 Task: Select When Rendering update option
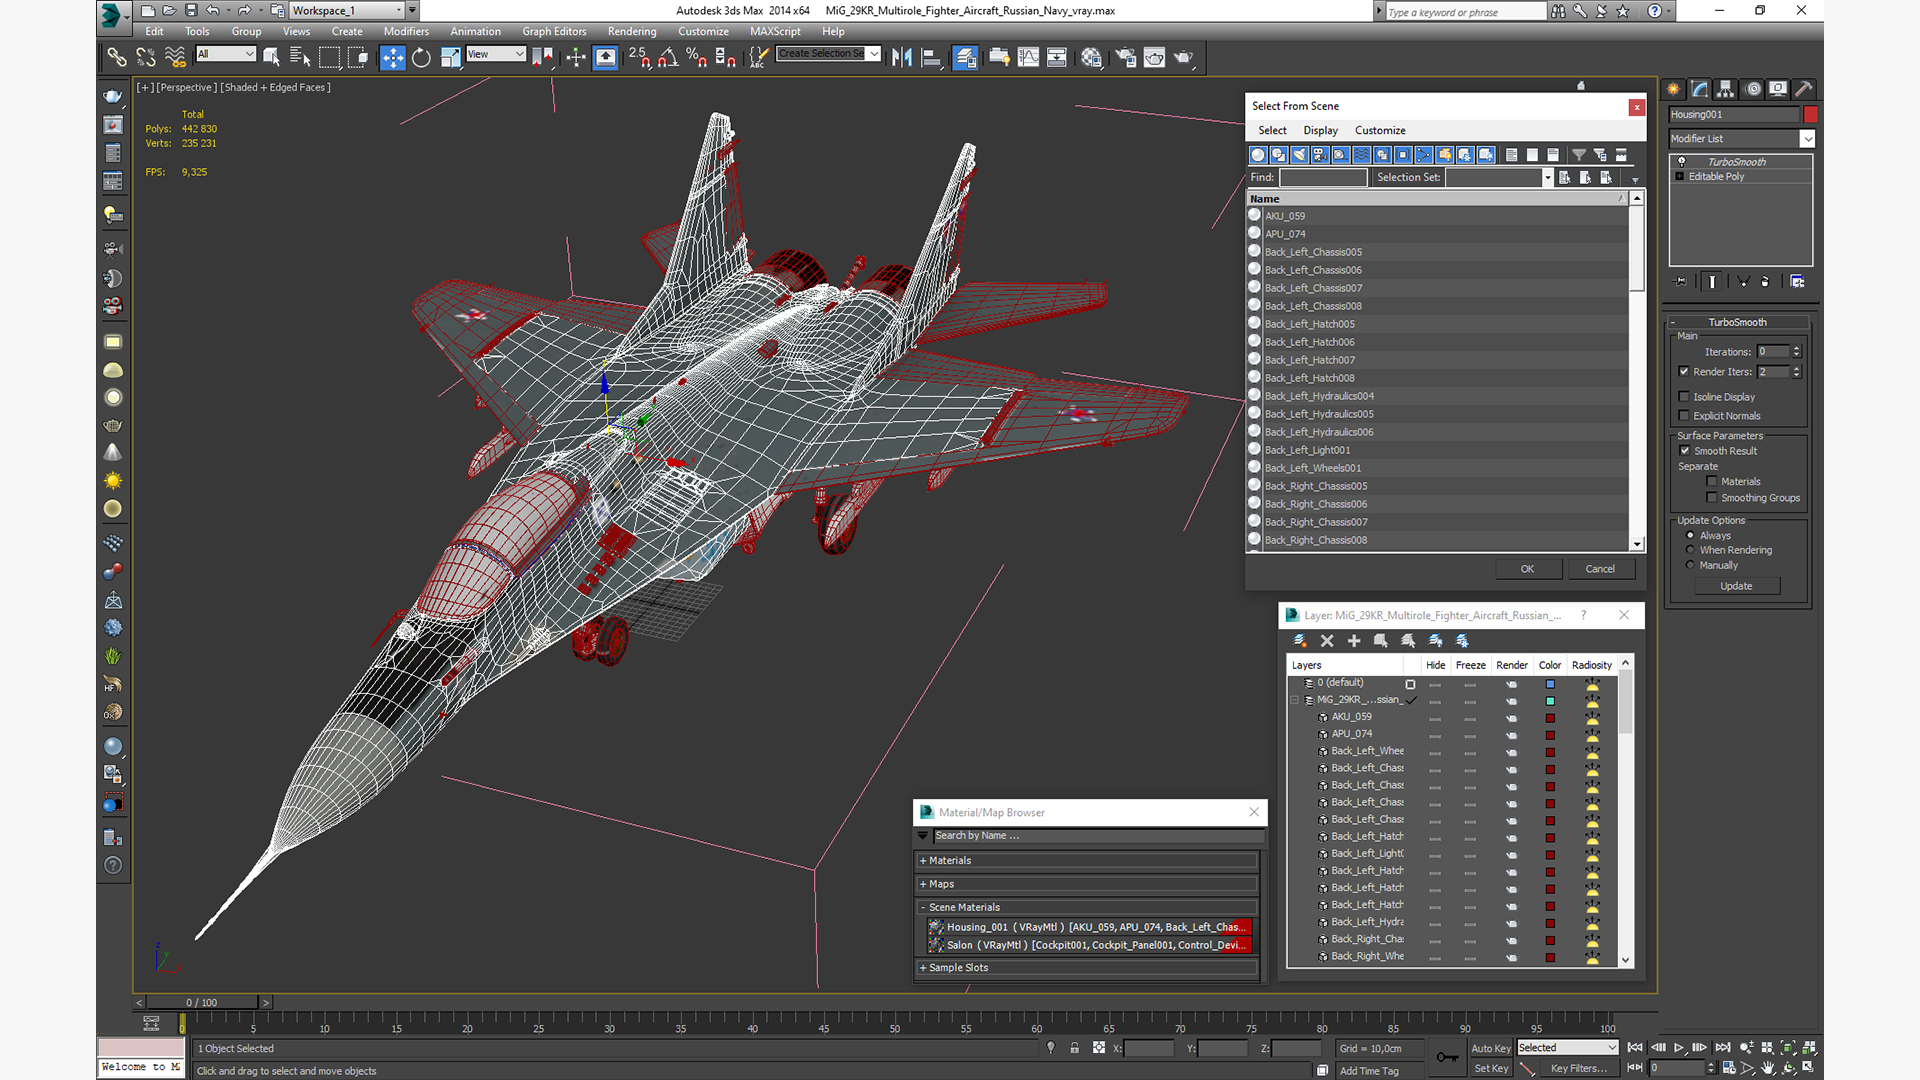(1690, 550)
